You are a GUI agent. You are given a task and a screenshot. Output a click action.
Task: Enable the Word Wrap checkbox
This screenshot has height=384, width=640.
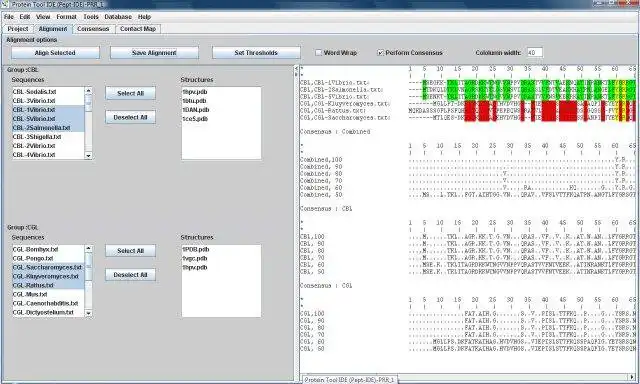319,53
